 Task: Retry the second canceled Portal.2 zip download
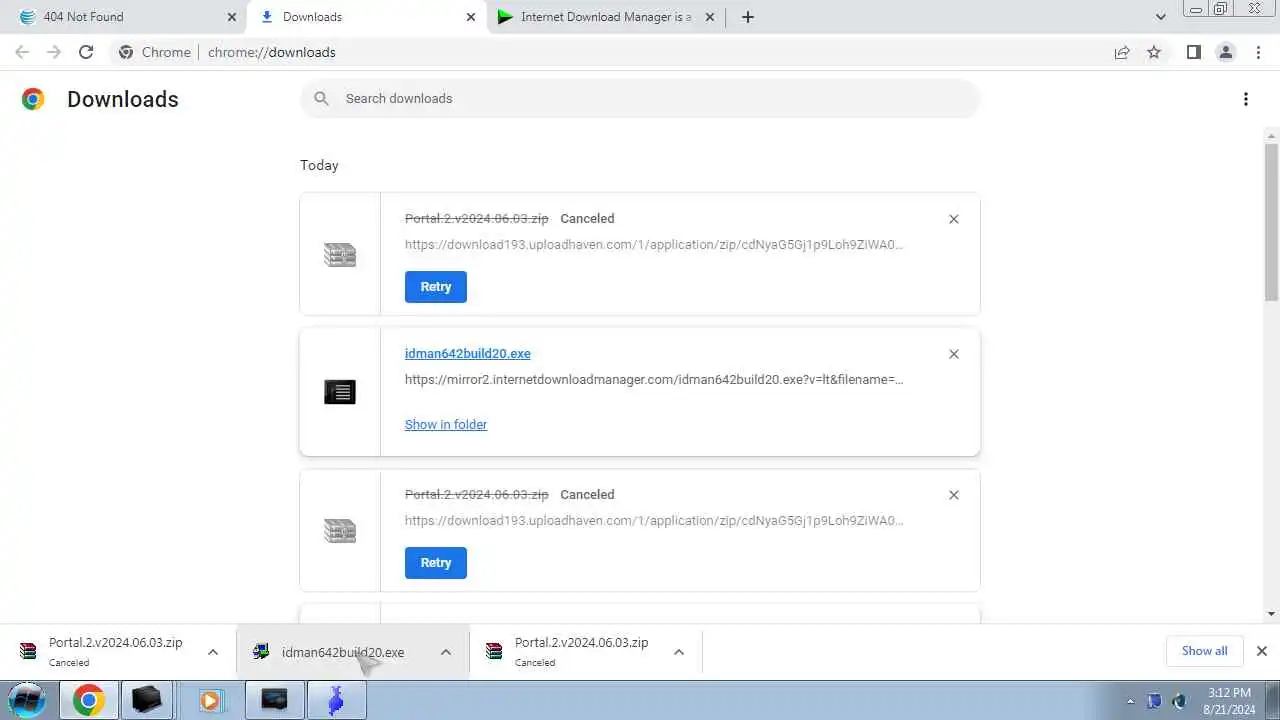click(x=436, y=563)
